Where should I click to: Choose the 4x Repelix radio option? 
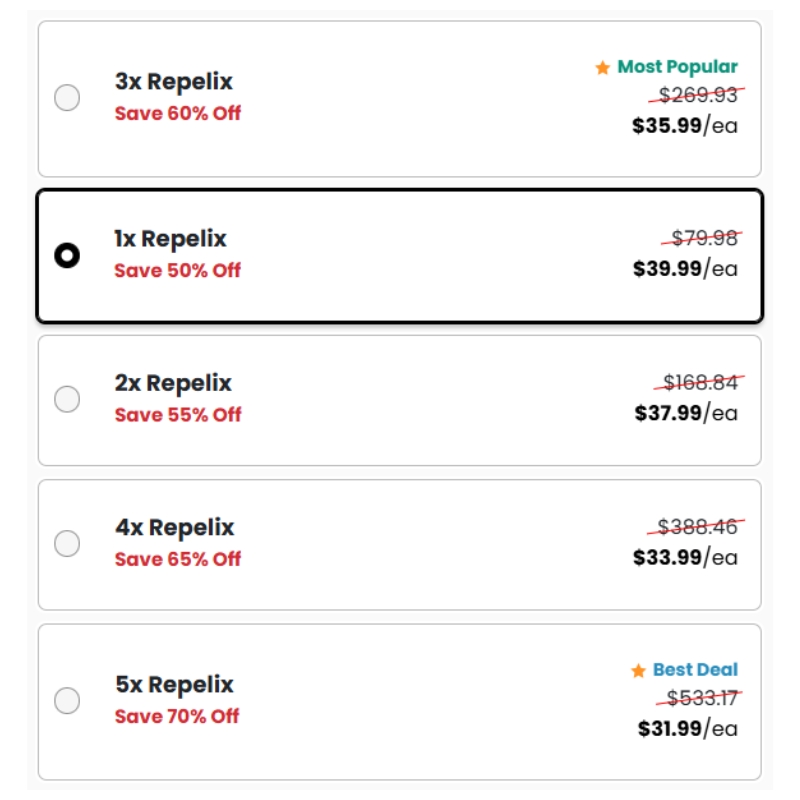67,544
